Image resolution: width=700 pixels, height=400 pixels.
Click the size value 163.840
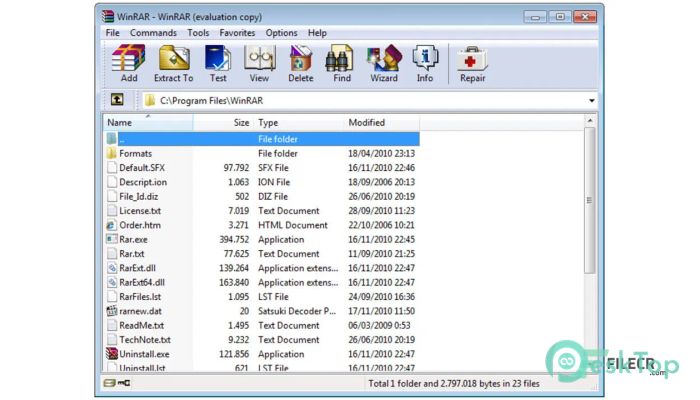(x=234, y=282)
